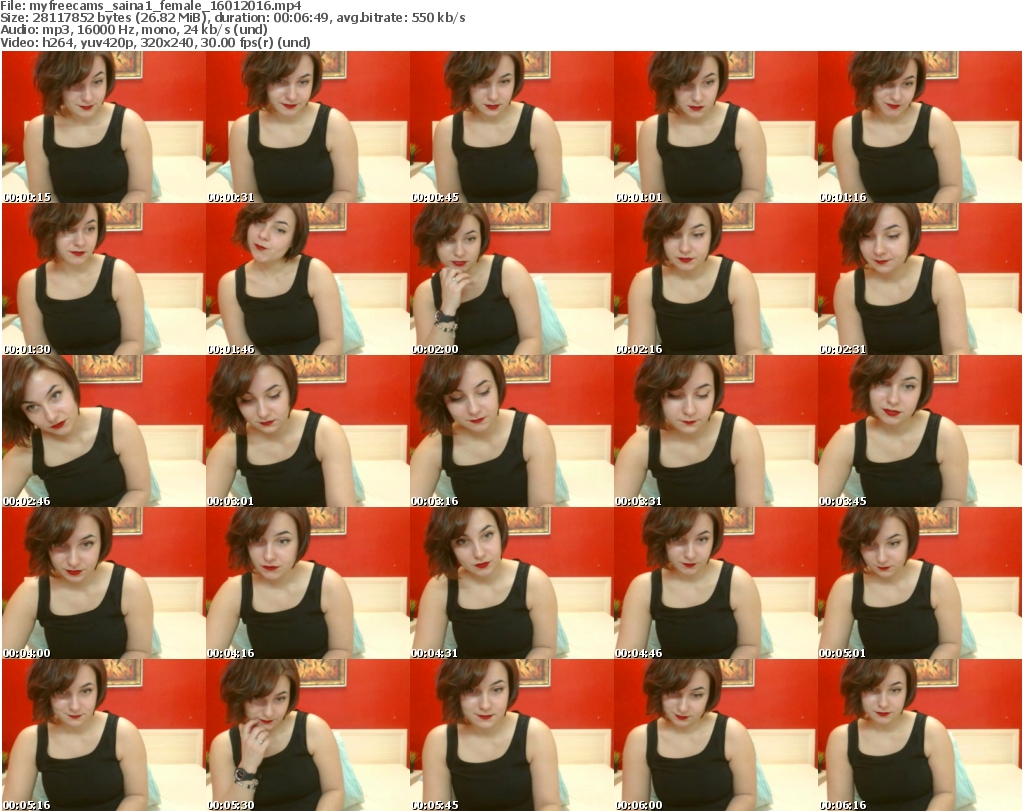
Task: Choose the thumbnail marked 00:06:16
Action: pyautogui.click(x=919, y=735)
